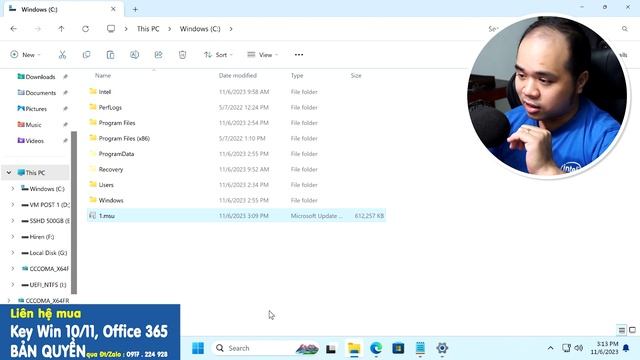Sort by Type column header
The image size is (640, 360).
(297, 76)
